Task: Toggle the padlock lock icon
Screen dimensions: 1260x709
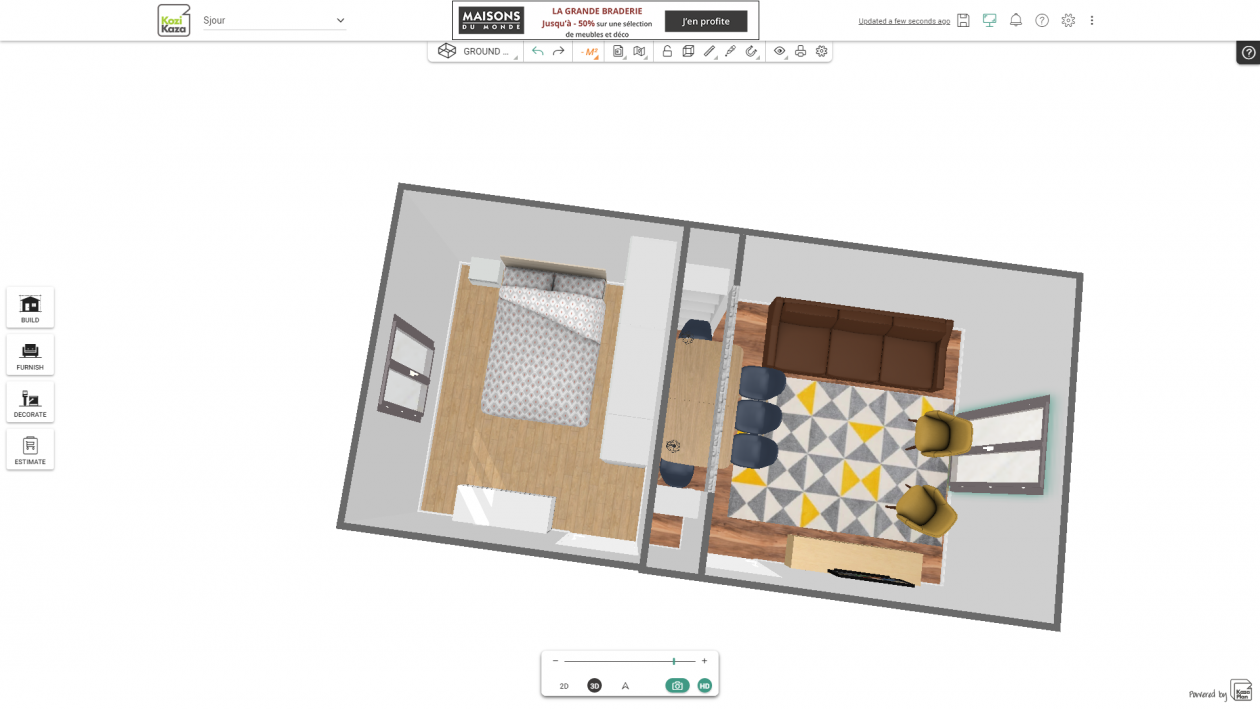Action: pos(667,52)
